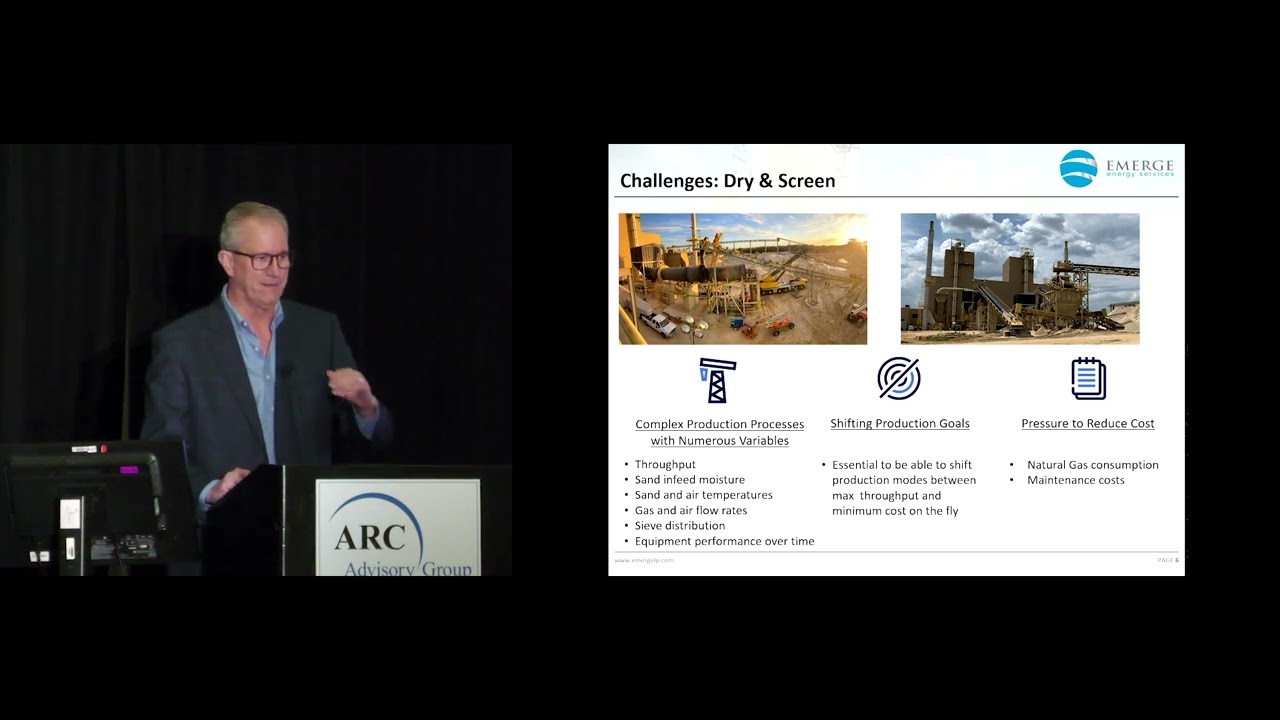Screen dimensions: 1280x720
Task: Click the website URL in slide footer
Action: [x=644, y=560]
